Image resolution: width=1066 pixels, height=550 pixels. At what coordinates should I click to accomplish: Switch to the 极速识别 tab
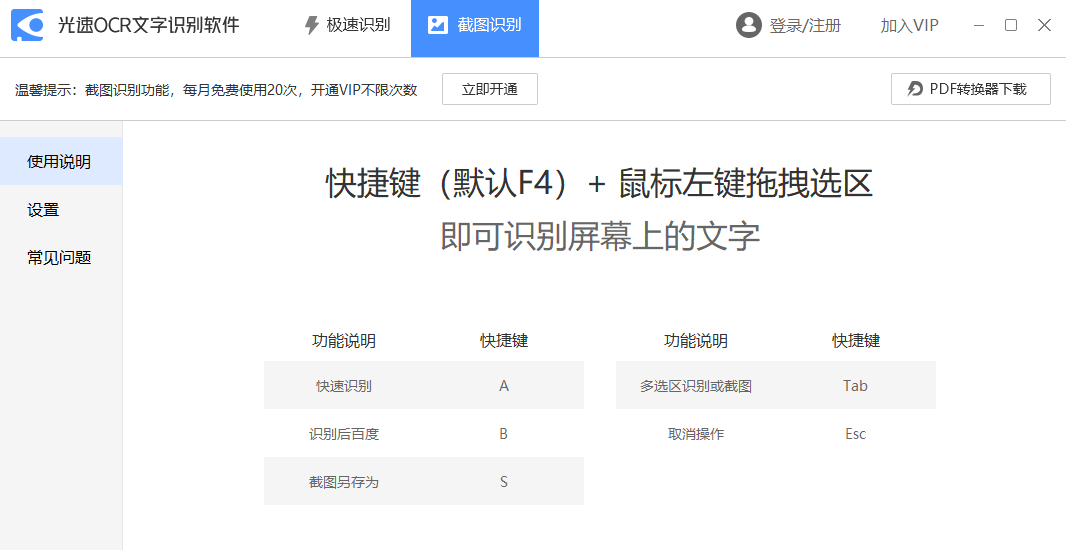point(347,26)
